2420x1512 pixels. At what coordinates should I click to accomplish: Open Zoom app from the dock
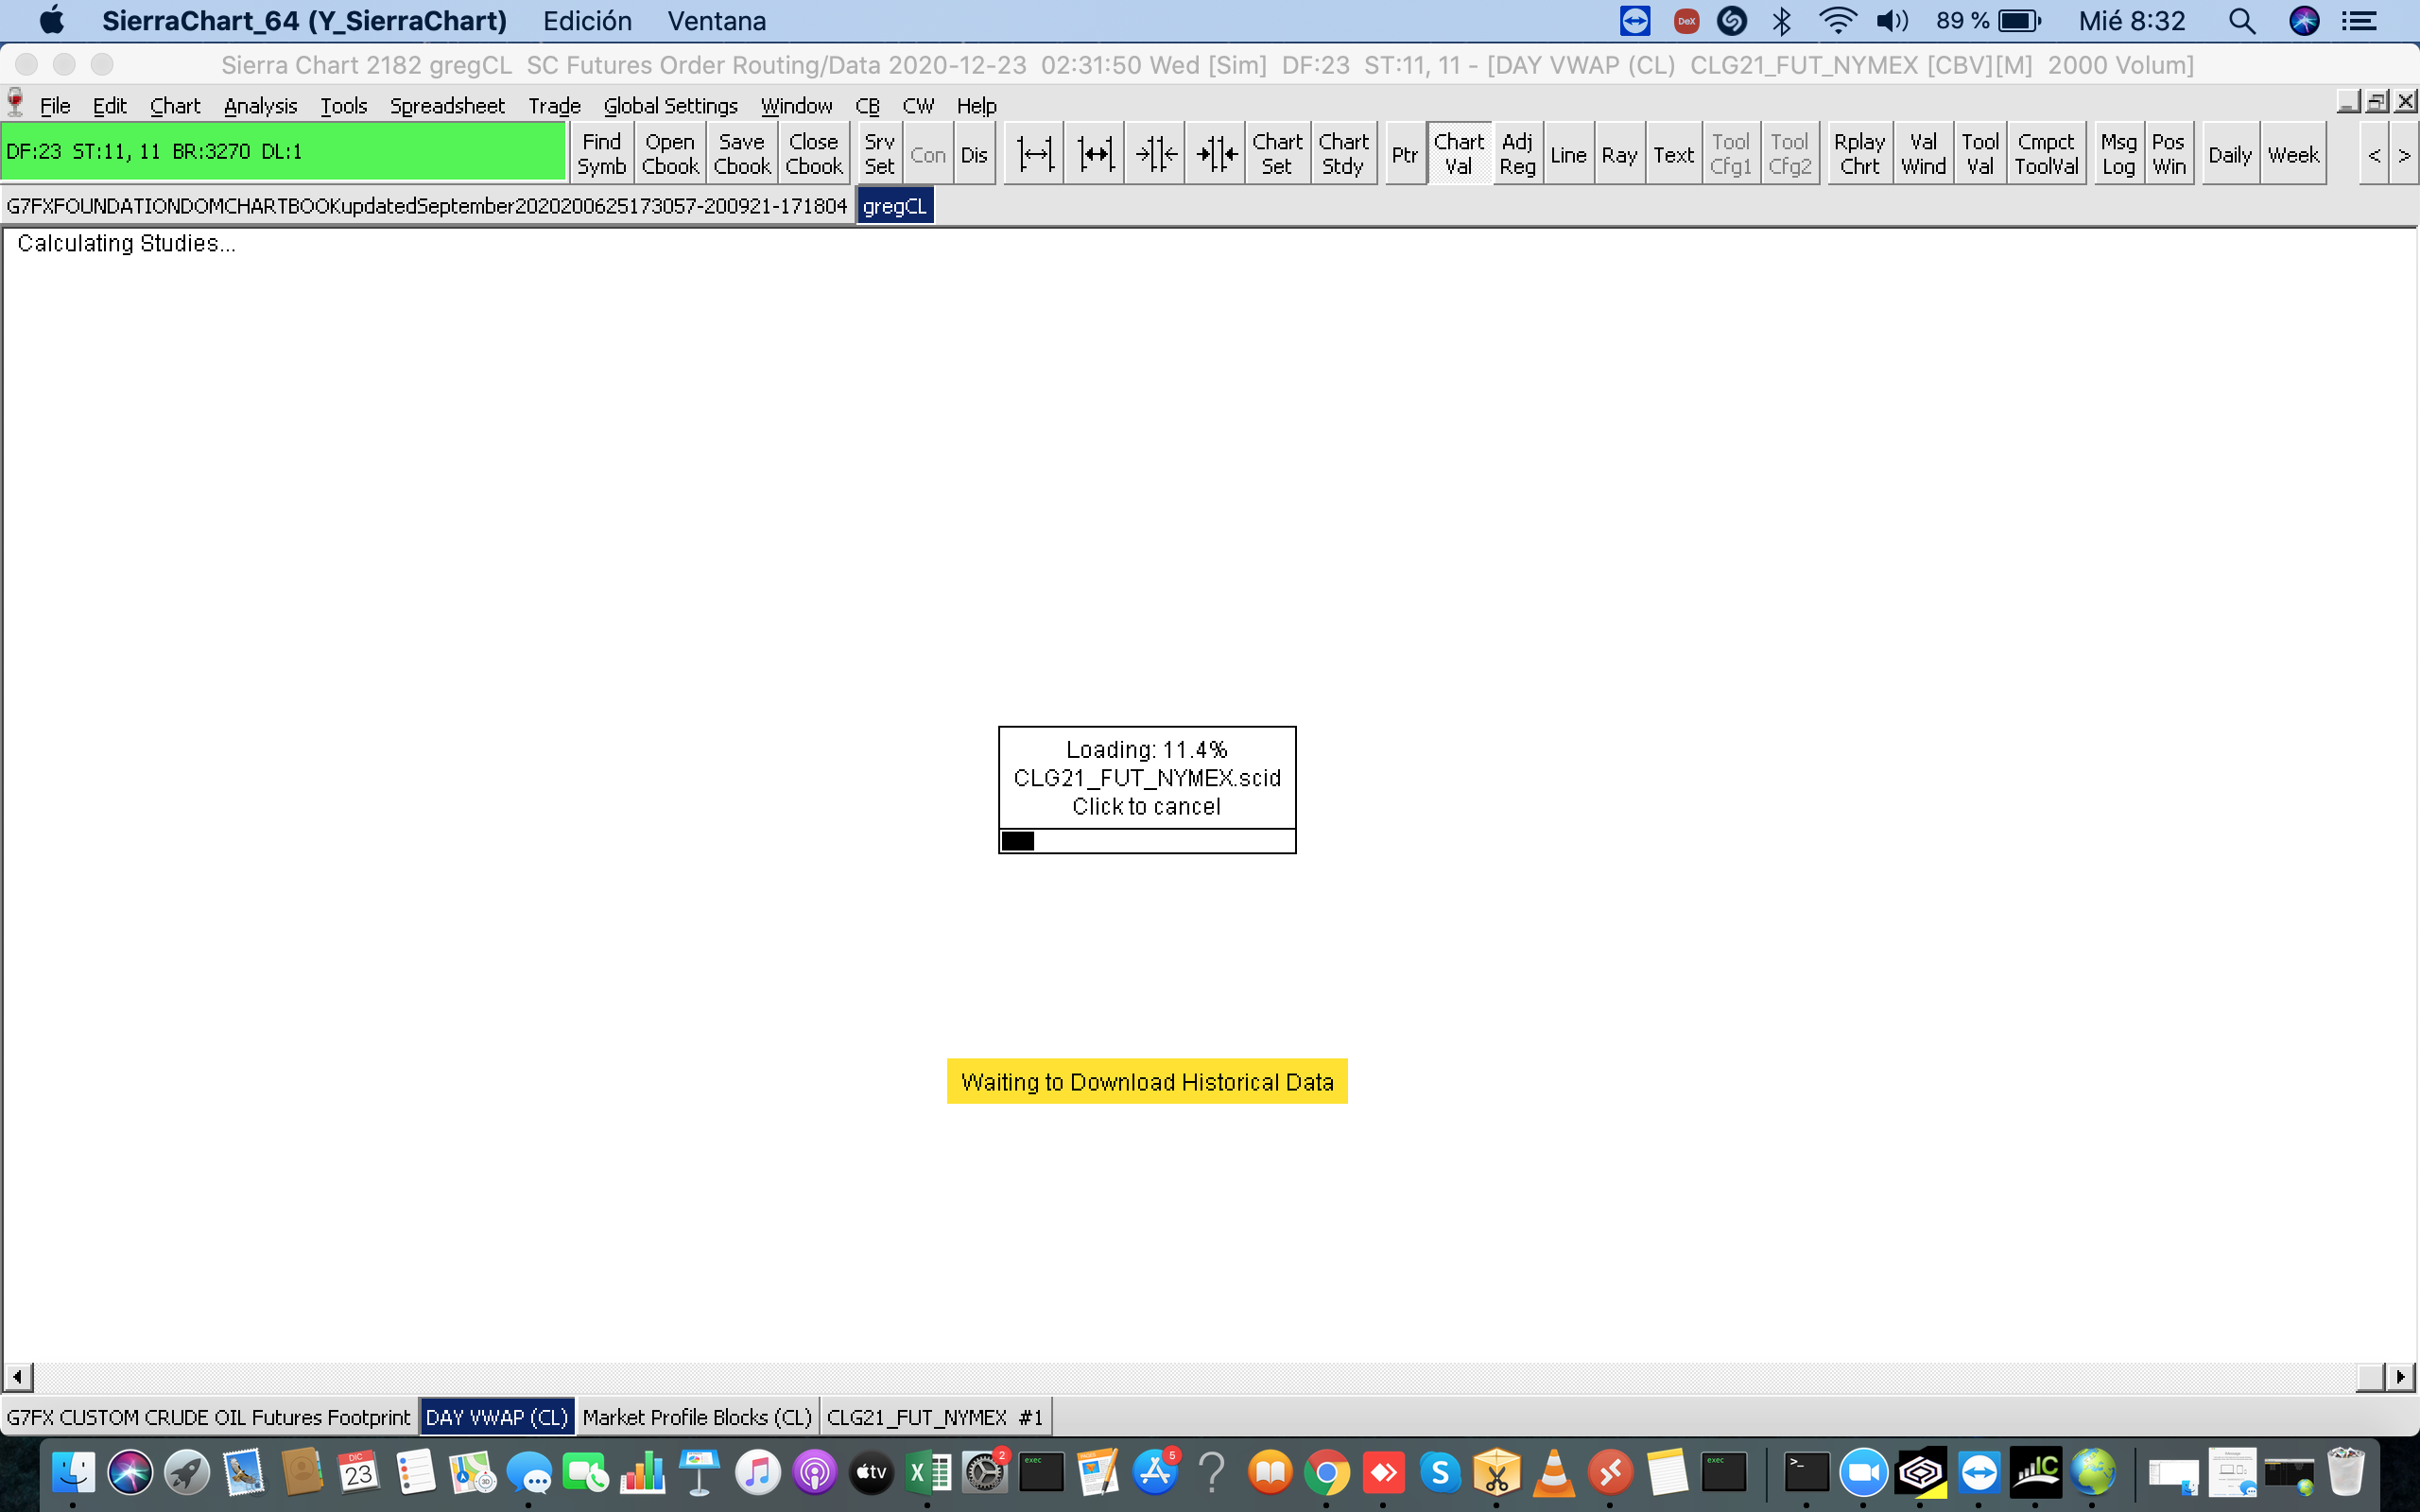coord(1863,1473)
